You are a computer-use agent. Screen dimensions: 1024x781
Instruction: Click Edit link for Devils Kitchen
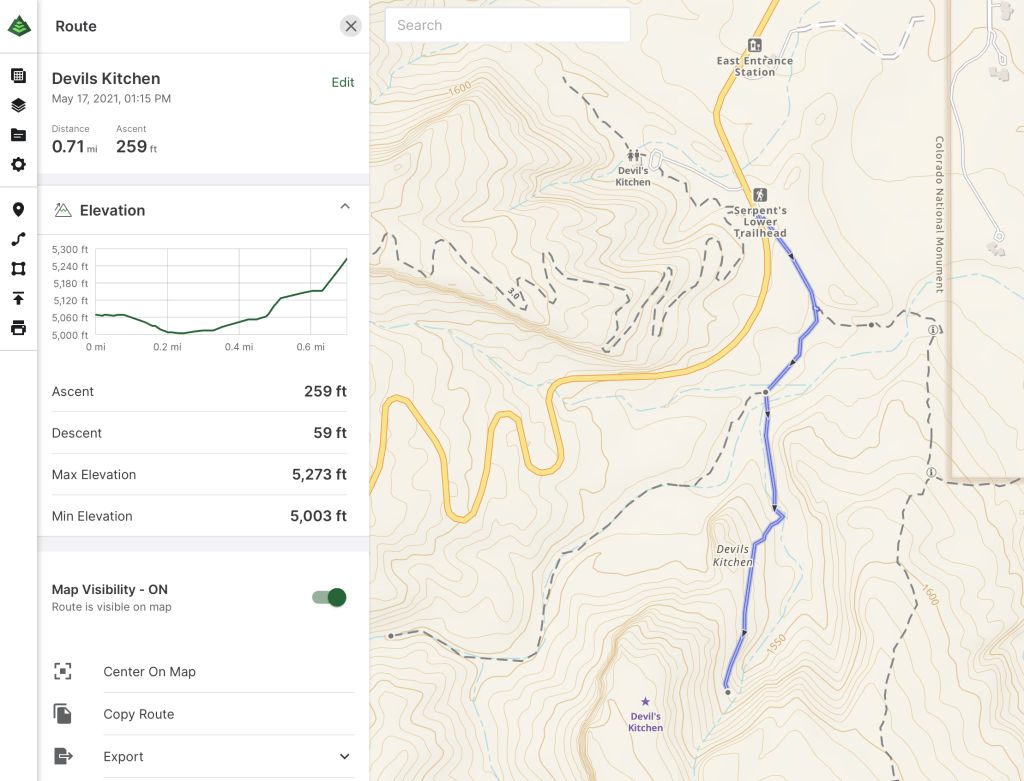(343, 83)
